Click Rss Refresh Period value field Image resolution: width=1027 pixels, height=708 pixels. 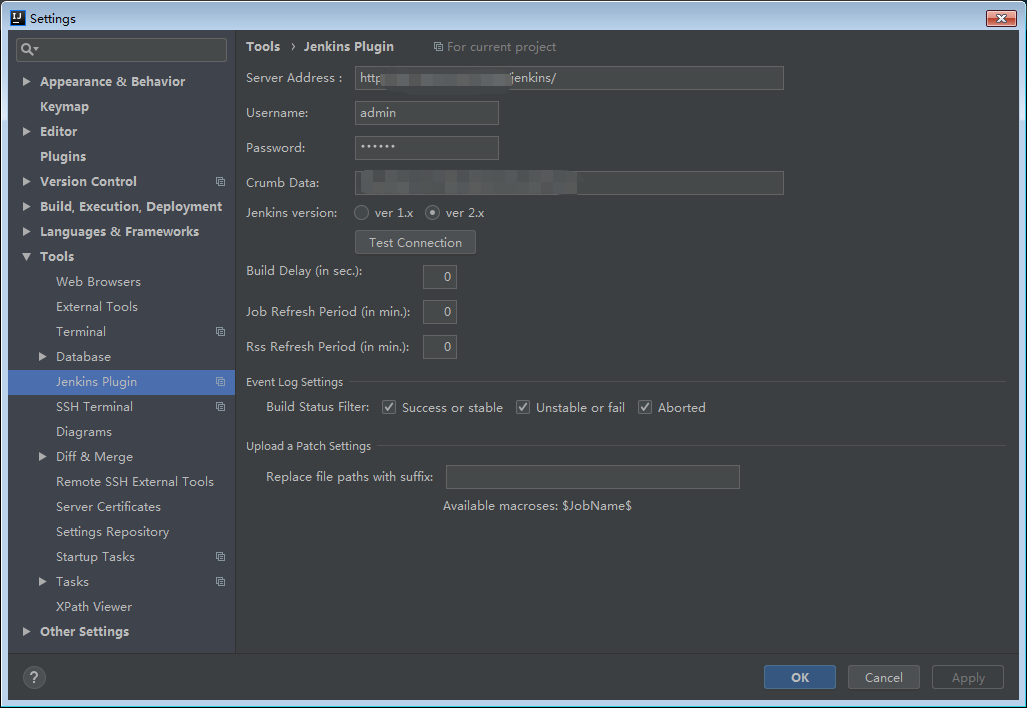point(439,347)
